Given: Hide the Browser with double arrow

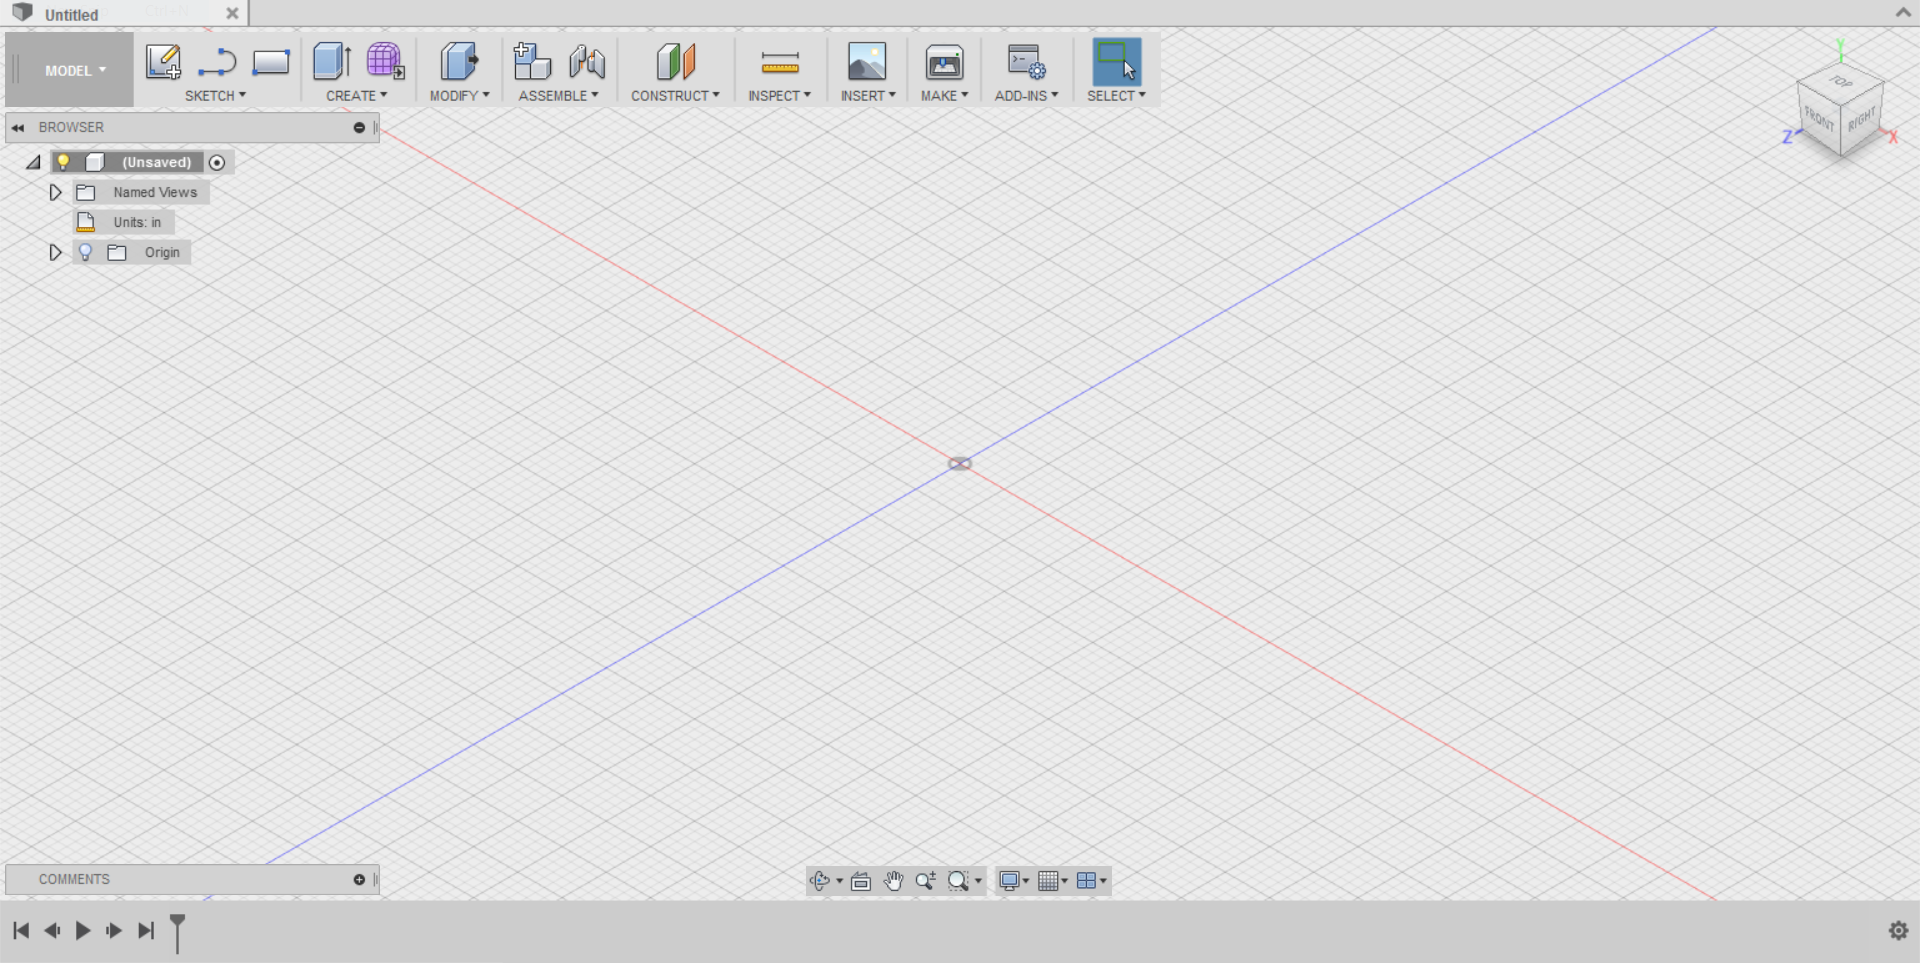Looking at the screenshot, I should 18,127.
